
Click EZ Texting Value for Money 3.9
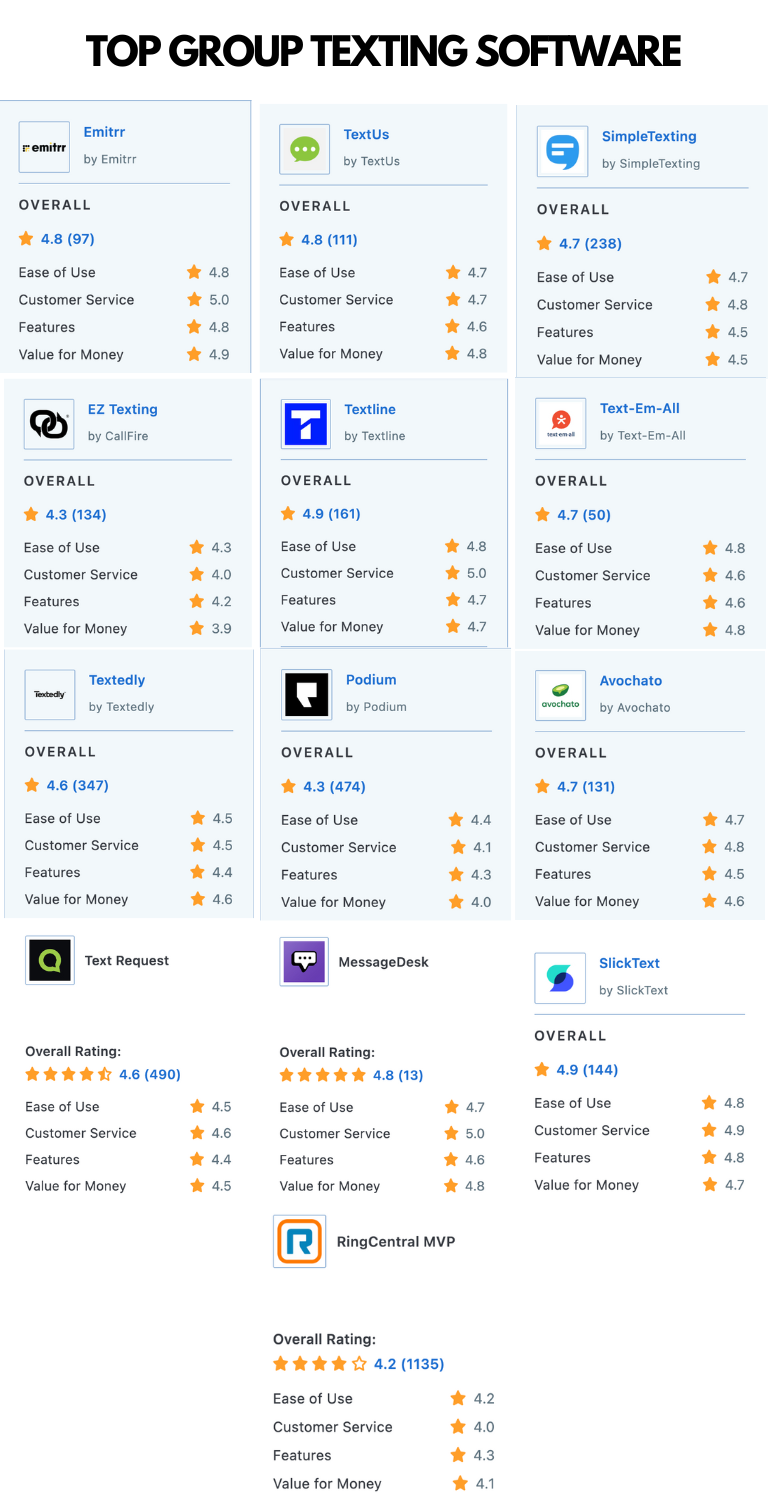222,629
